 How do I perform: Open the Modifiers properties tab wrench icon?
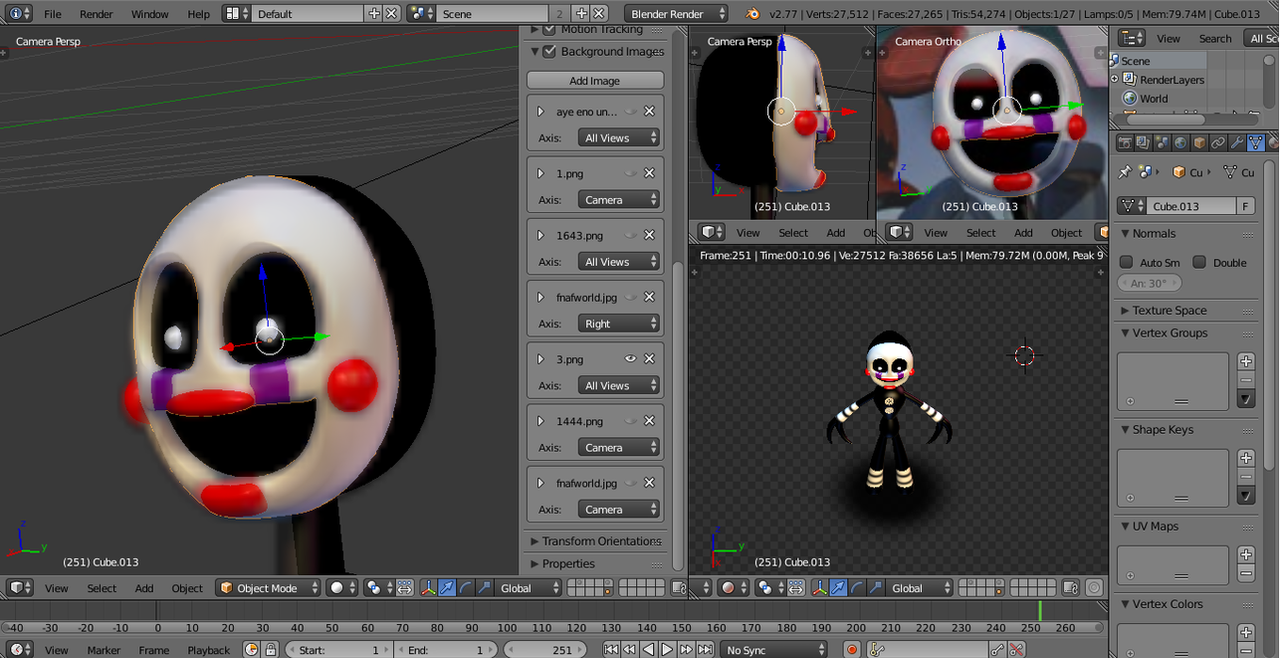click(1237, 143)
